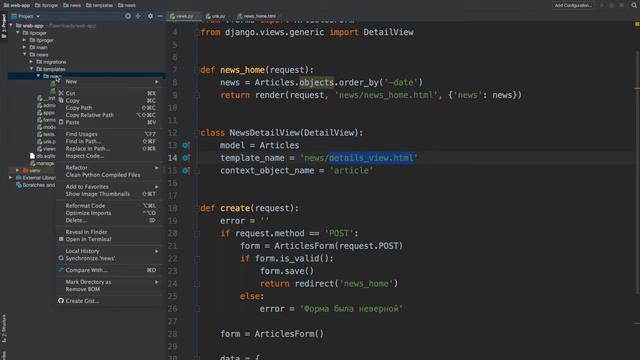This screenshot has width=640, height=360.
Task: Select Copy Path in context menu
Action: 109,108
